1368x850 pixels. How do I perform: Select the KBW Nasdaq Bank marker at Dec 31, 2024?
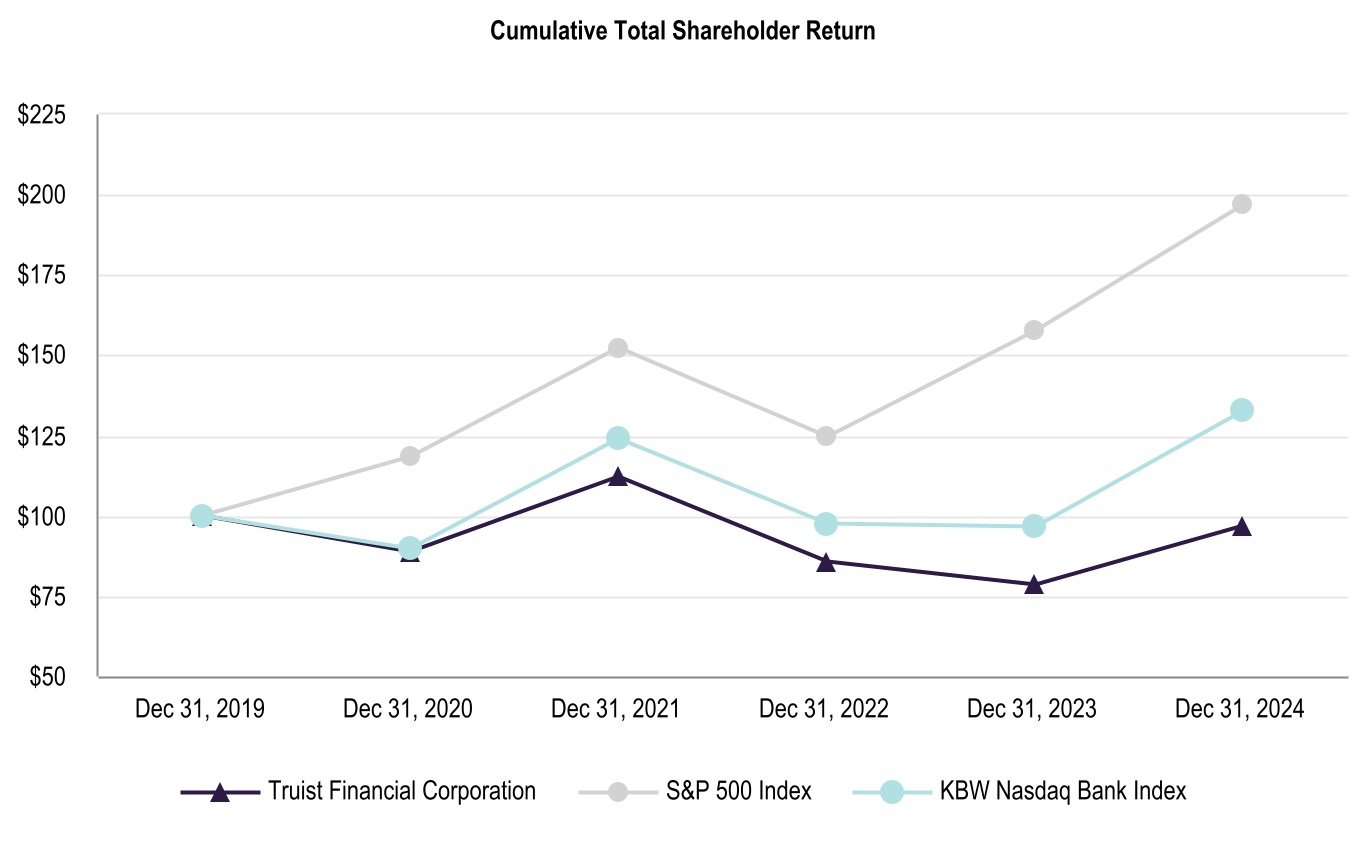point(1241,410)
